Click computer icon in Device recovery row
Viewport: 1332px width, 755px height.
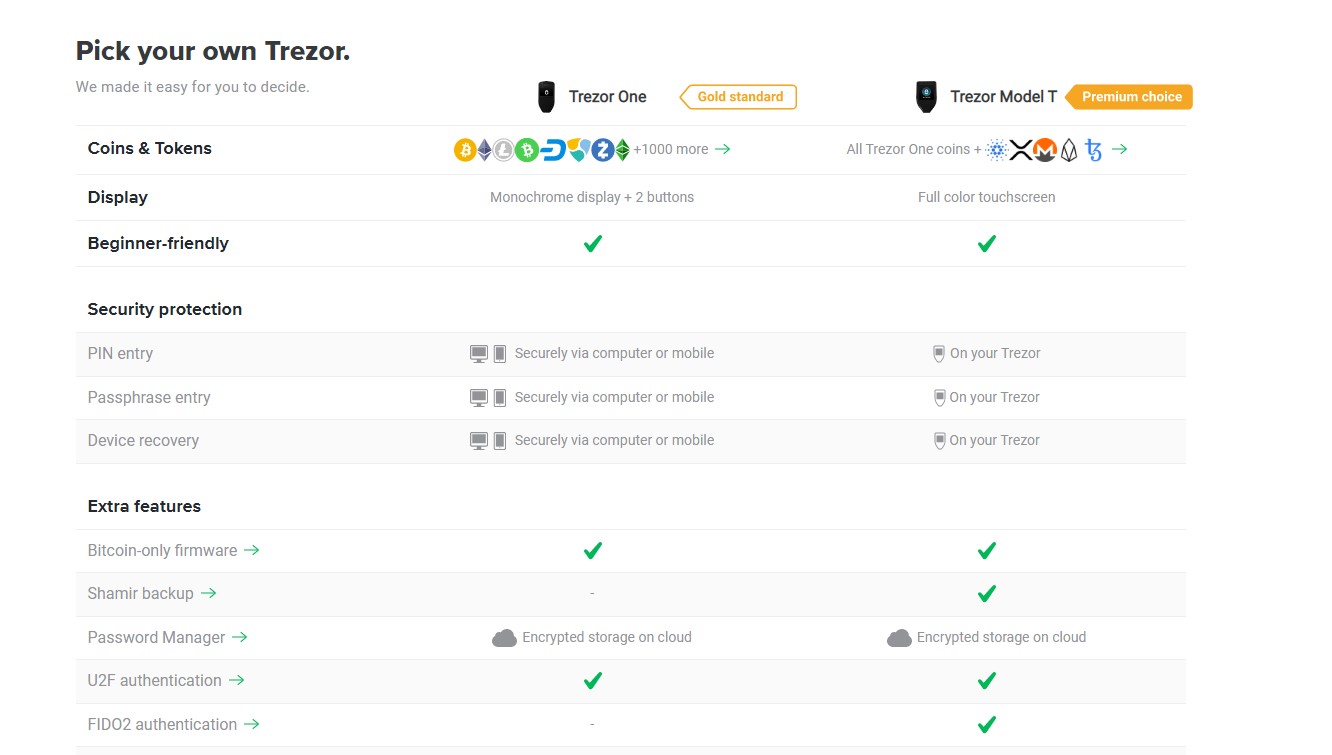(479, 440)
